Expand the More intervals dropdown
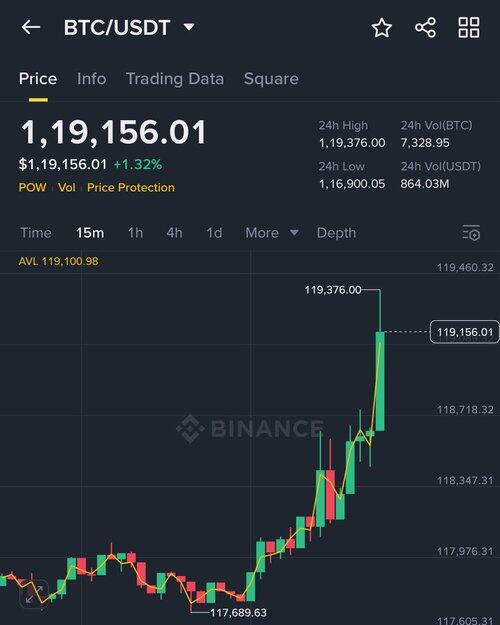Viewport: 500px width, 625px height. coord(272,233)
